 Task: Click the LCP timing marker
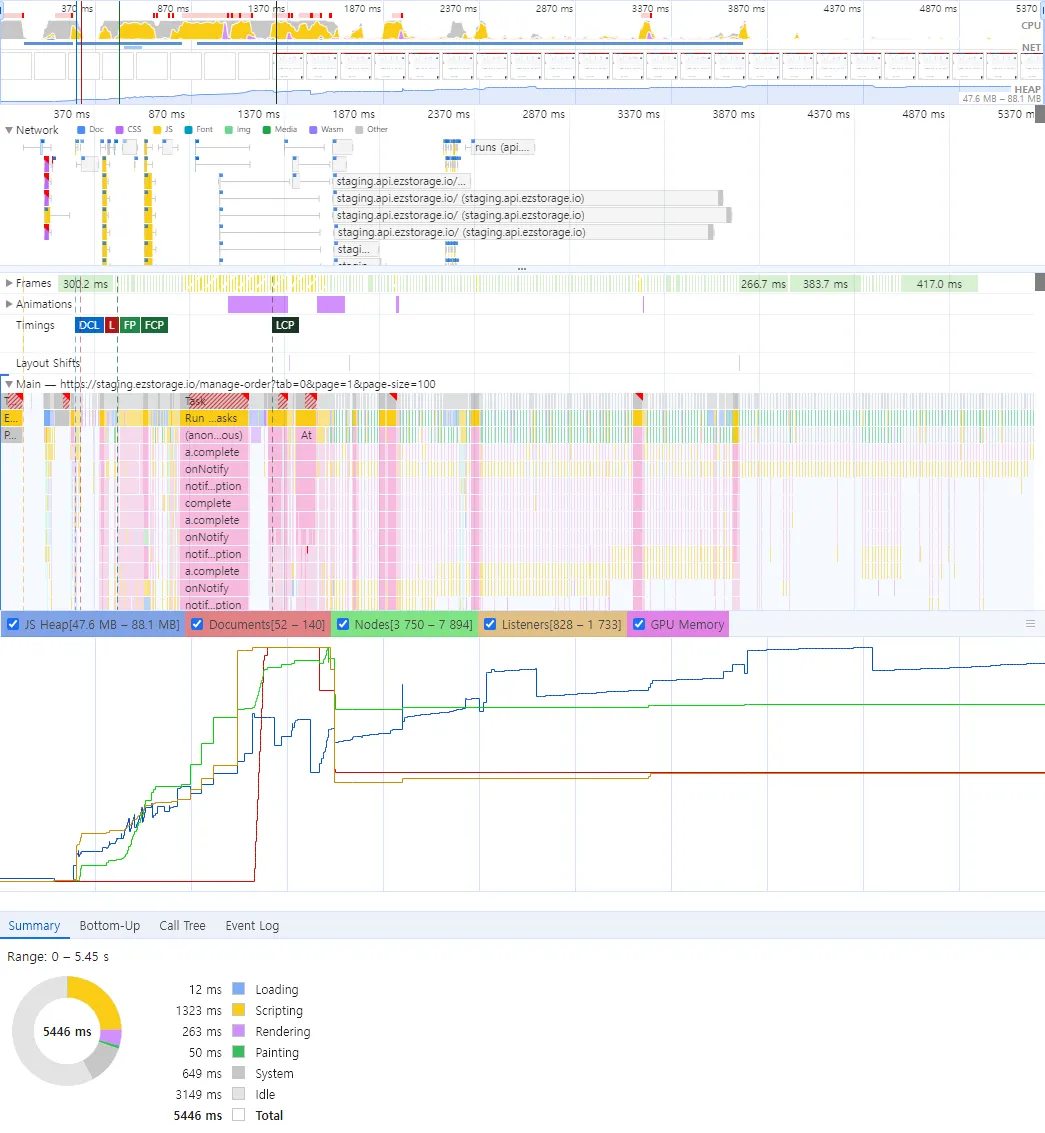coord(285,325)
